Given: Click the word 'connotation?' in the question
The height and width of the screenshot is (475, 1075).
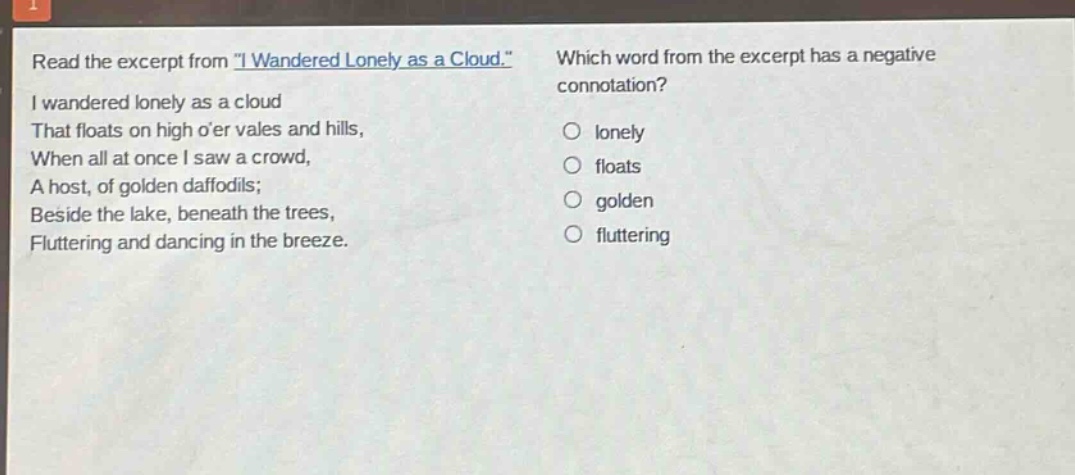Looking at the screenshot, I should click(x=612, y=86).
